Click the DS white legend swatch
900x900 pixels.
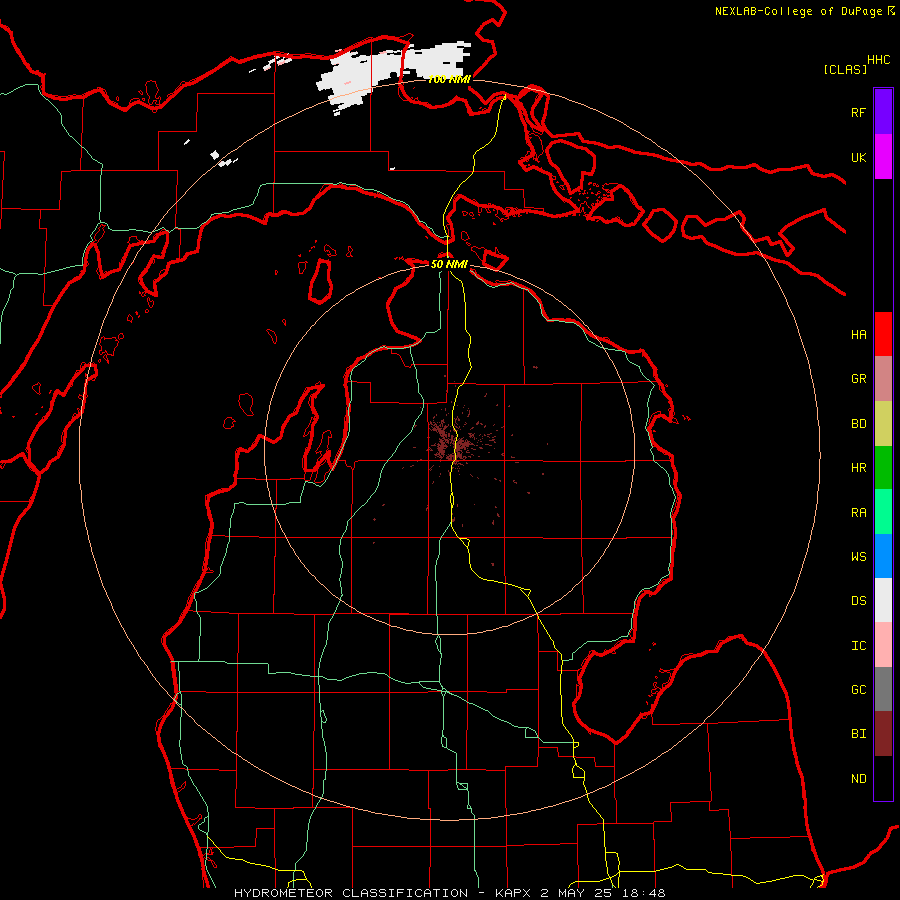(883, 600)
